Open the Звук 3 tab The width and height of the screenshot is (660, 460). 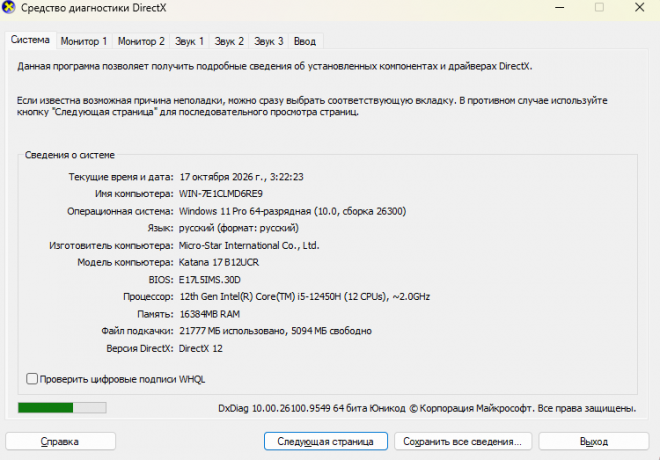pos(269,41)
